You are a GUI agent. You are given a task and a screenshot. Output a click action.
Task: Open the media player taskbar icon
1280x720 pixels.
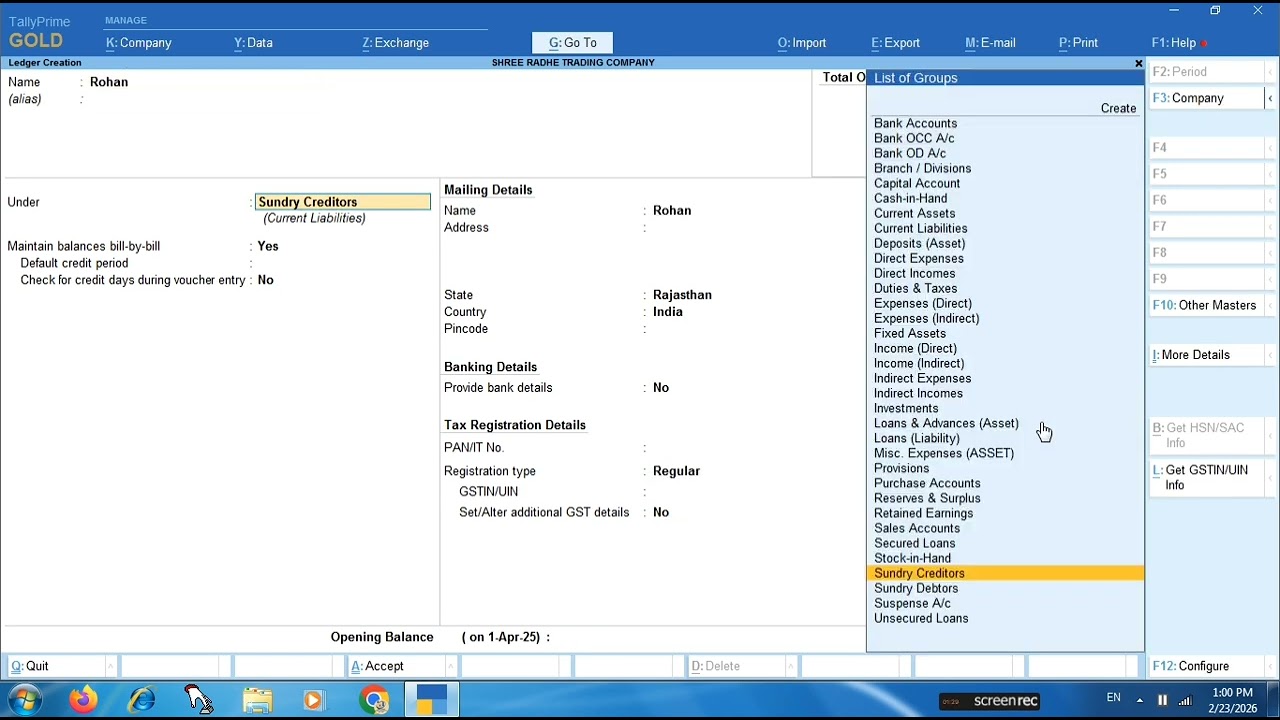[314, 700]
